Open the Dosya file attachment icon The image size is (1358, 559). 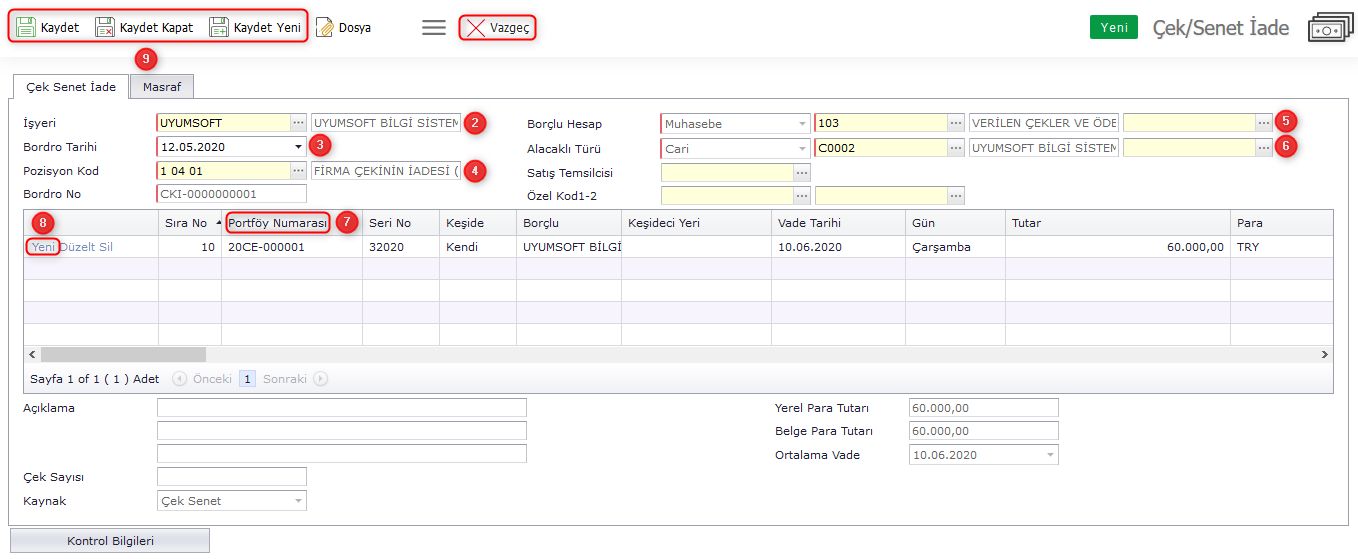325,28
